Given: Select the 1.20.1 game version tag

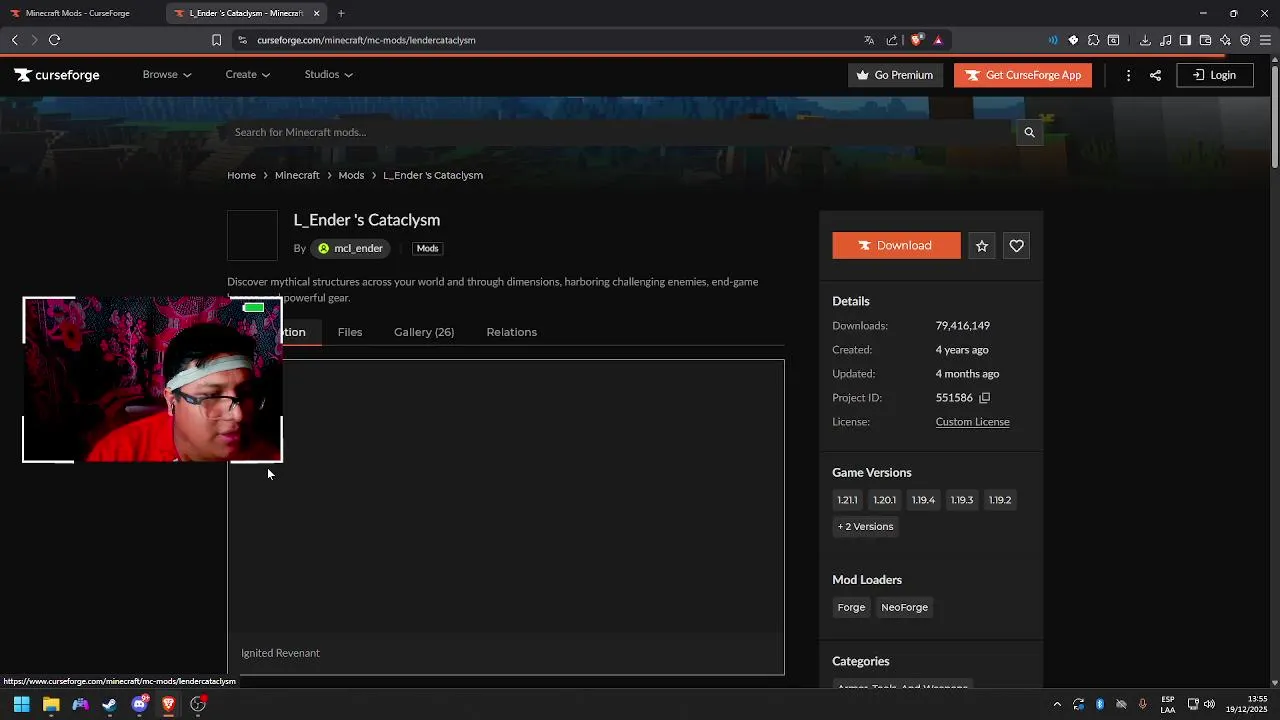Looking at the screenshot, I should tap(884, 500).
